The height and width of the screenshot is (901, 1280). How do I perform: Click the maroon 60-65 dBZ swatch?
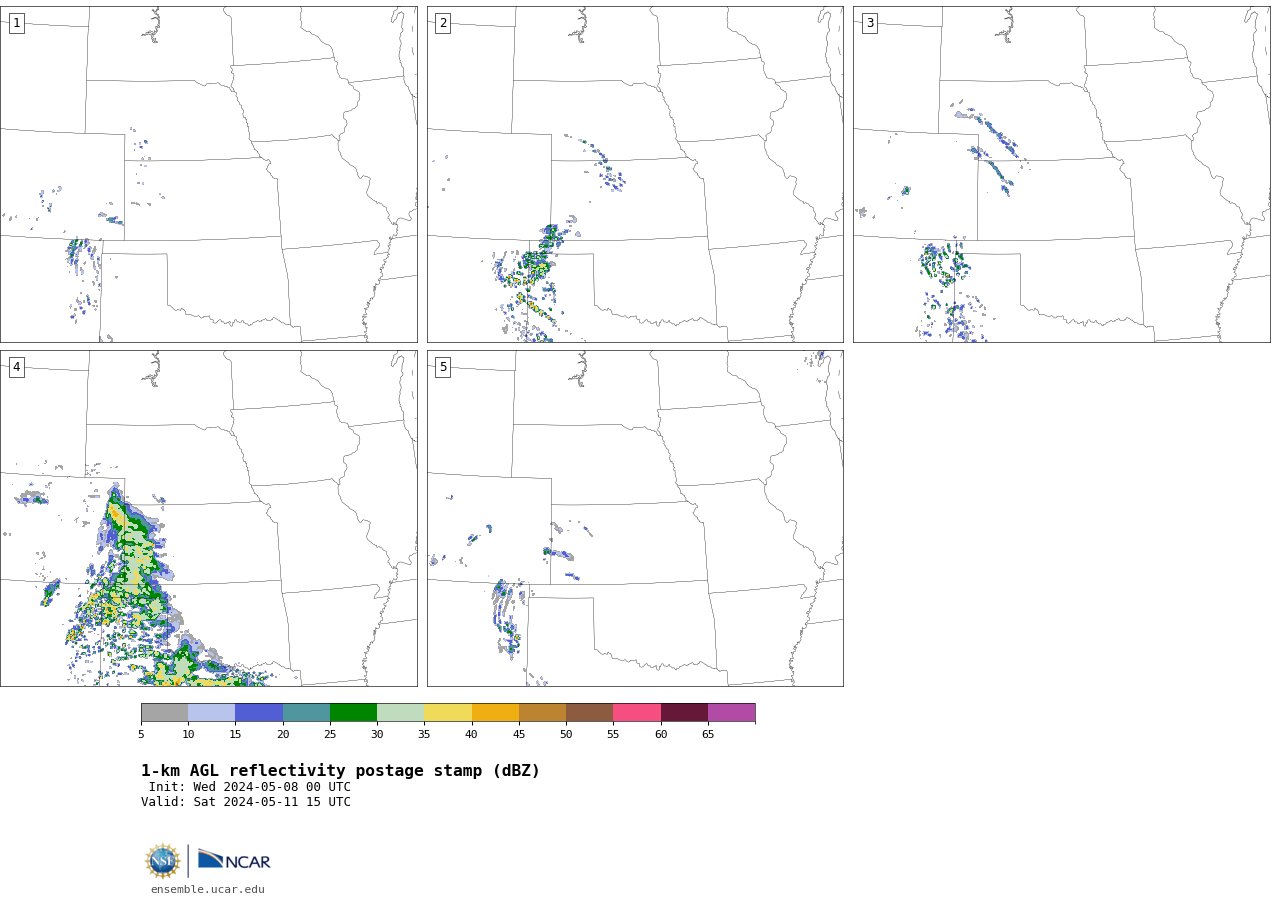(x=684, y=713)
